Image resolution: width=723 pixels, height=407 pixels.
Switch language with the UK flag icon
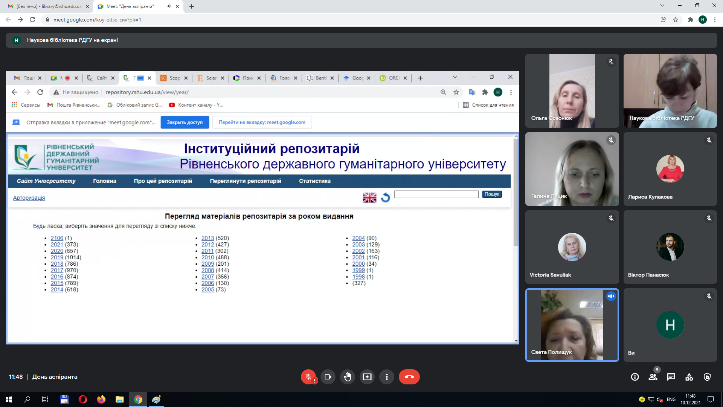pos(369,198)
